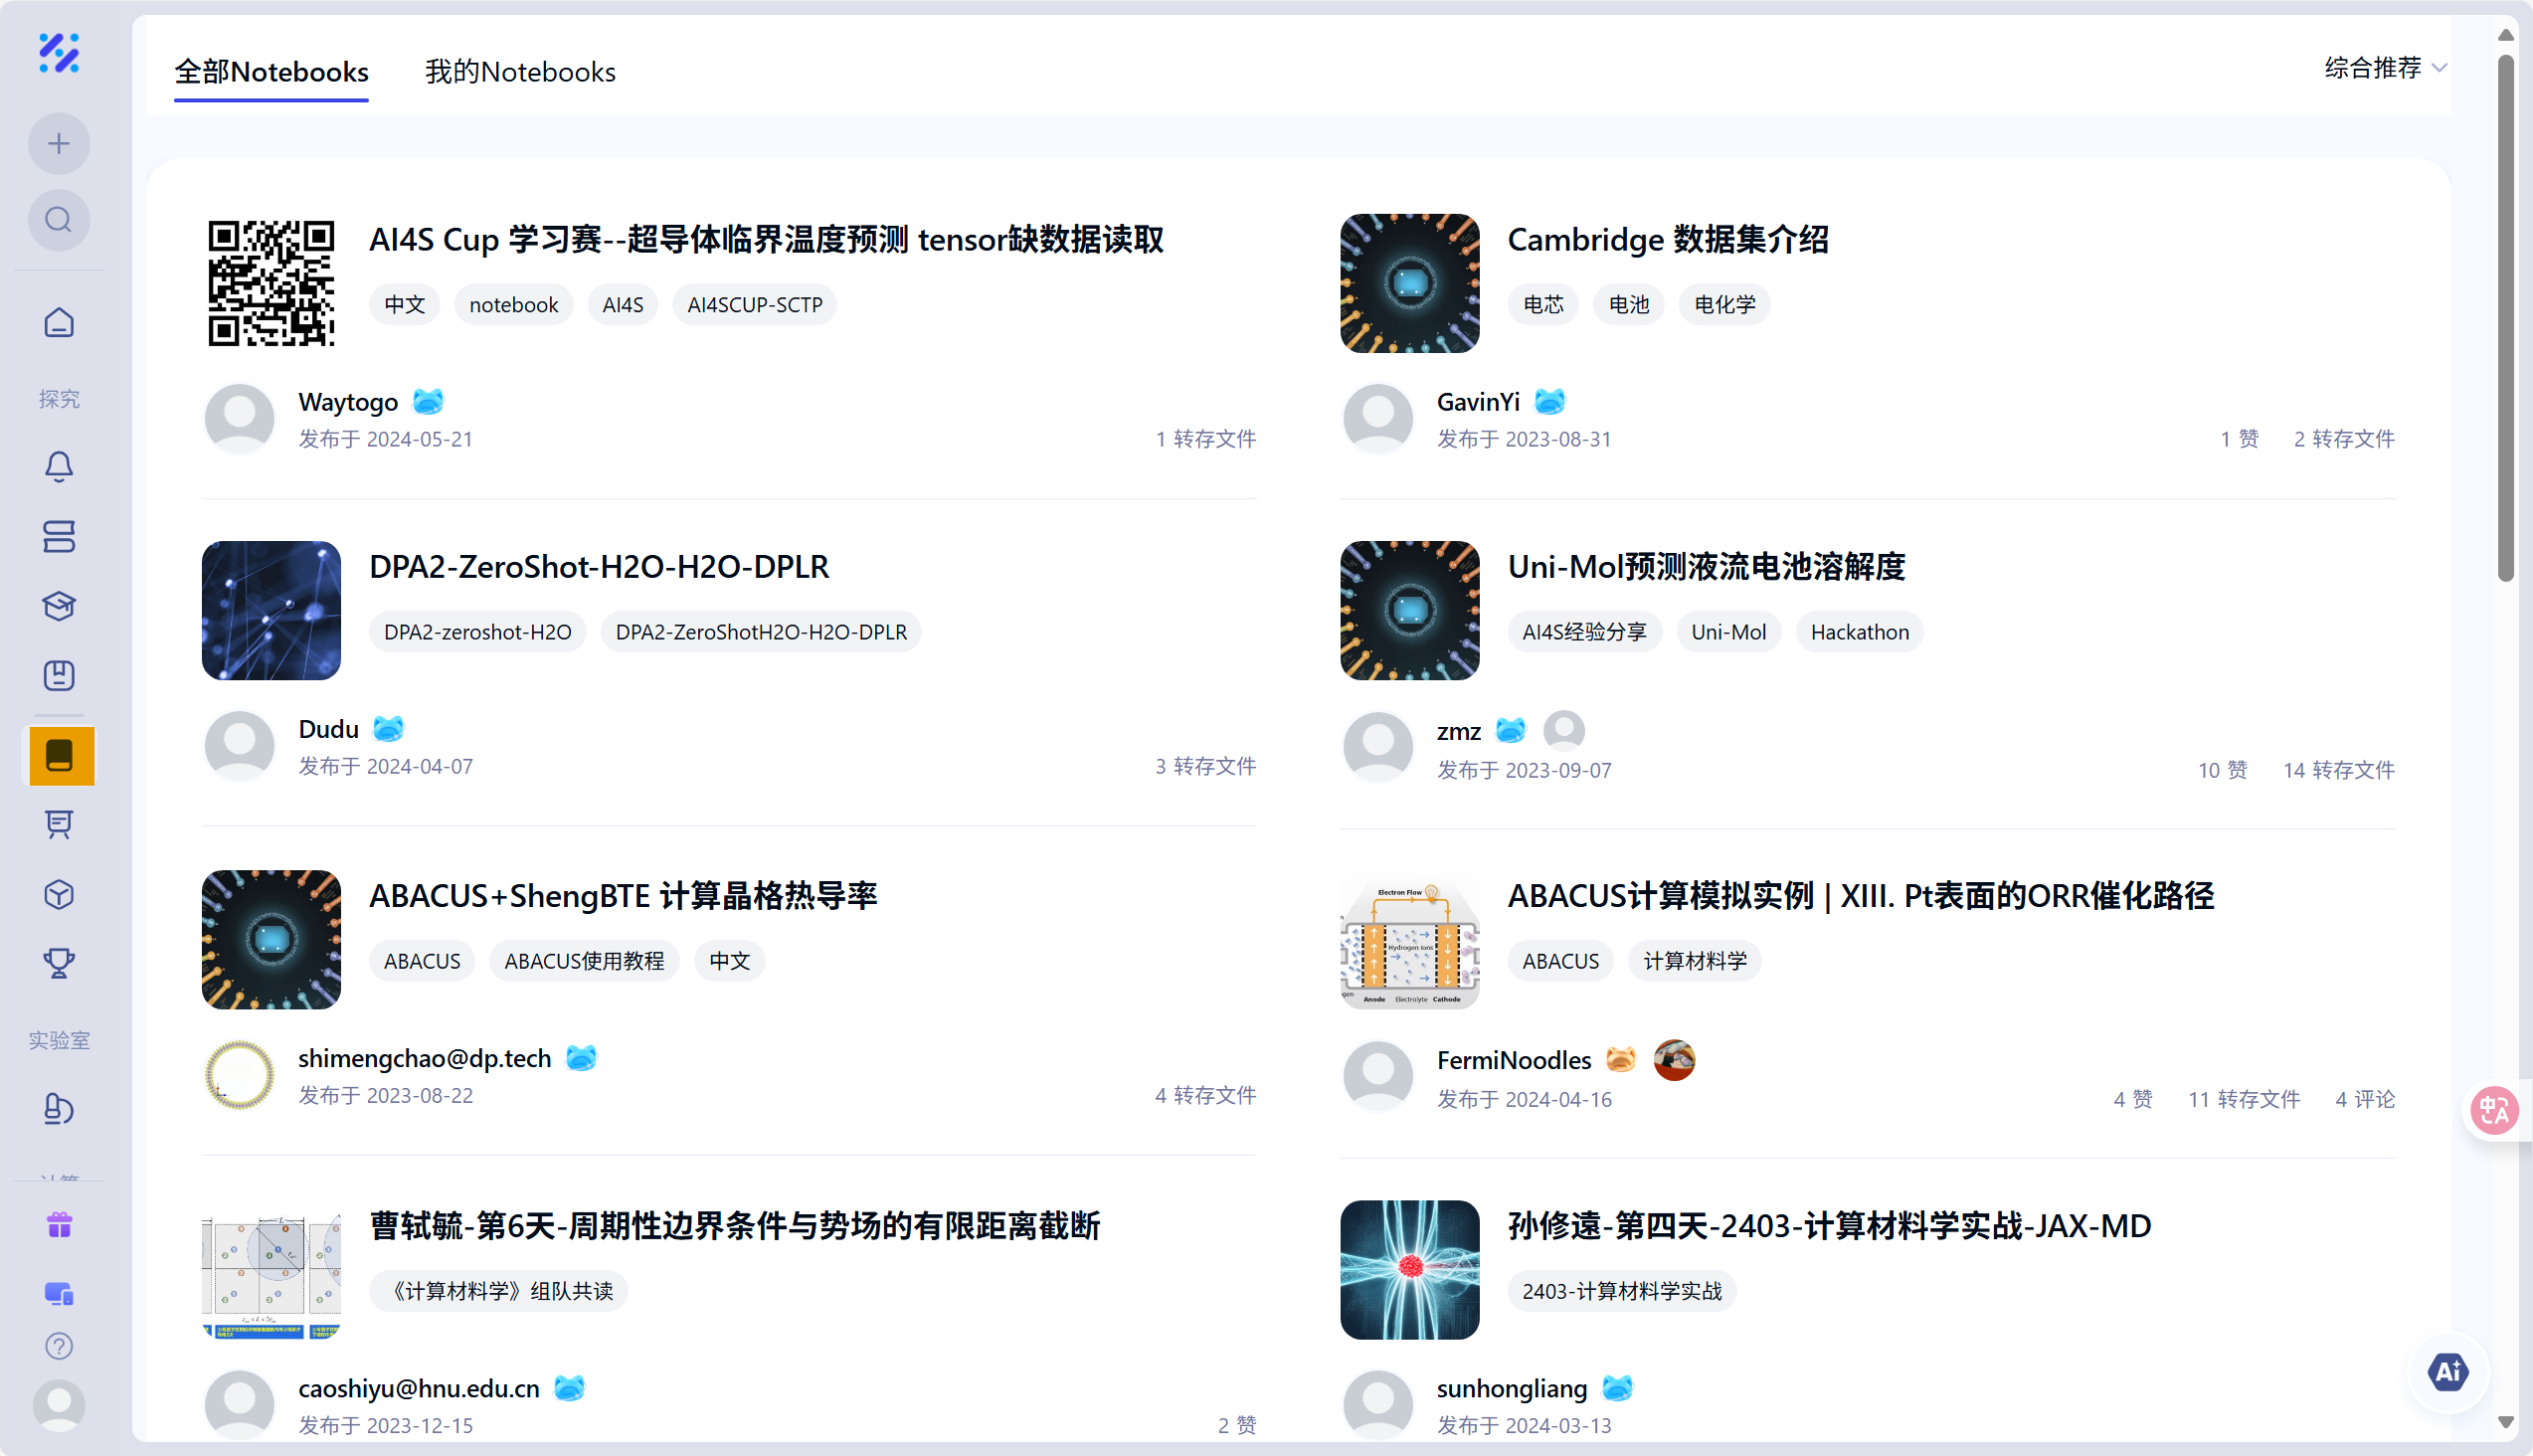The height and width of the screenshot is (1456, 2533).
Task: Click the plus create button in sidebar
Action: [59, 144]
